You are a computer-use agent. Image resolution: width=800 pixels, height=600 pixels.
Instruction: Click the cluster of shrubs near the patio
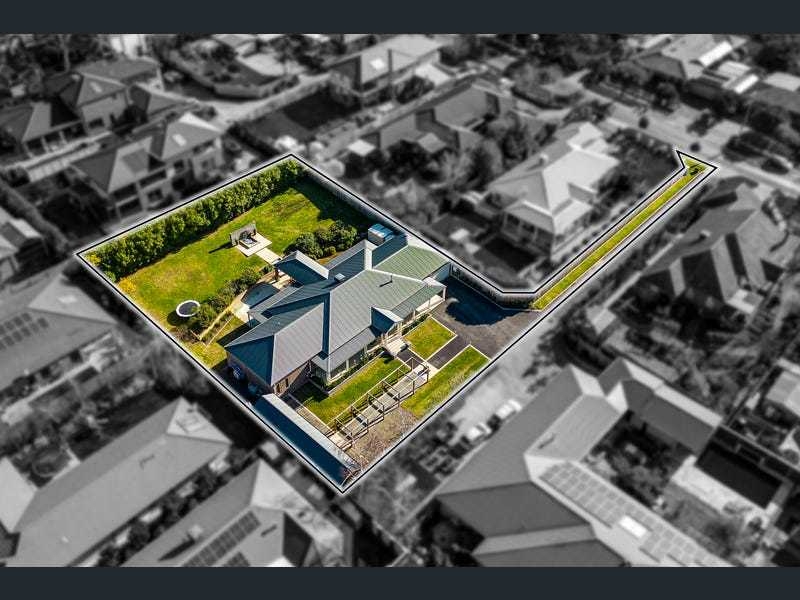pos(325,240)
